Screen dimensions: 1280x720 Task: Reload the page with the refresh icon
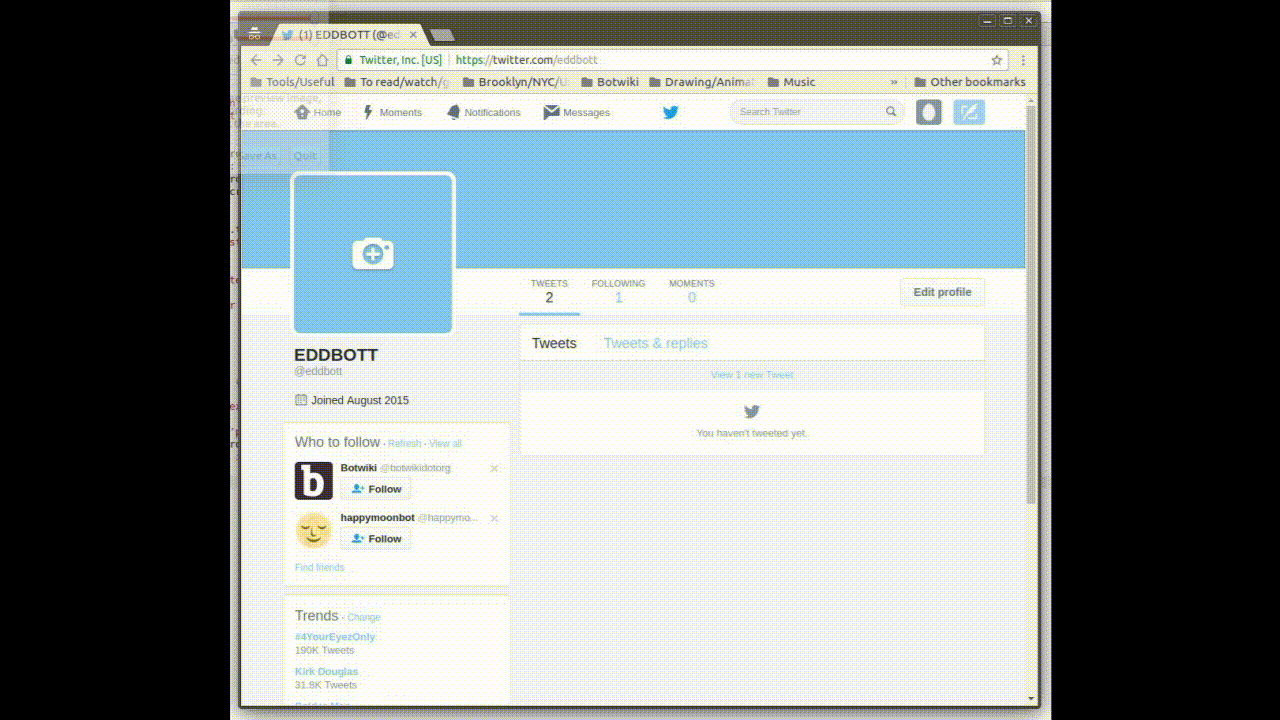(x=300, y=60)
